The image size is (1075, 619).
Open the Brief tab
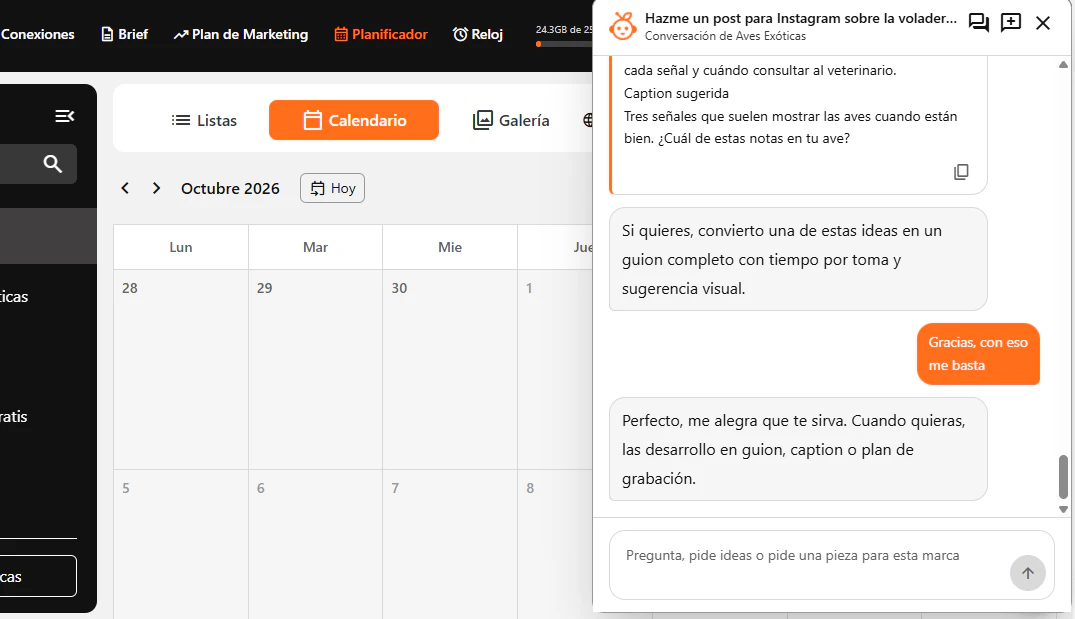[124, 34]
